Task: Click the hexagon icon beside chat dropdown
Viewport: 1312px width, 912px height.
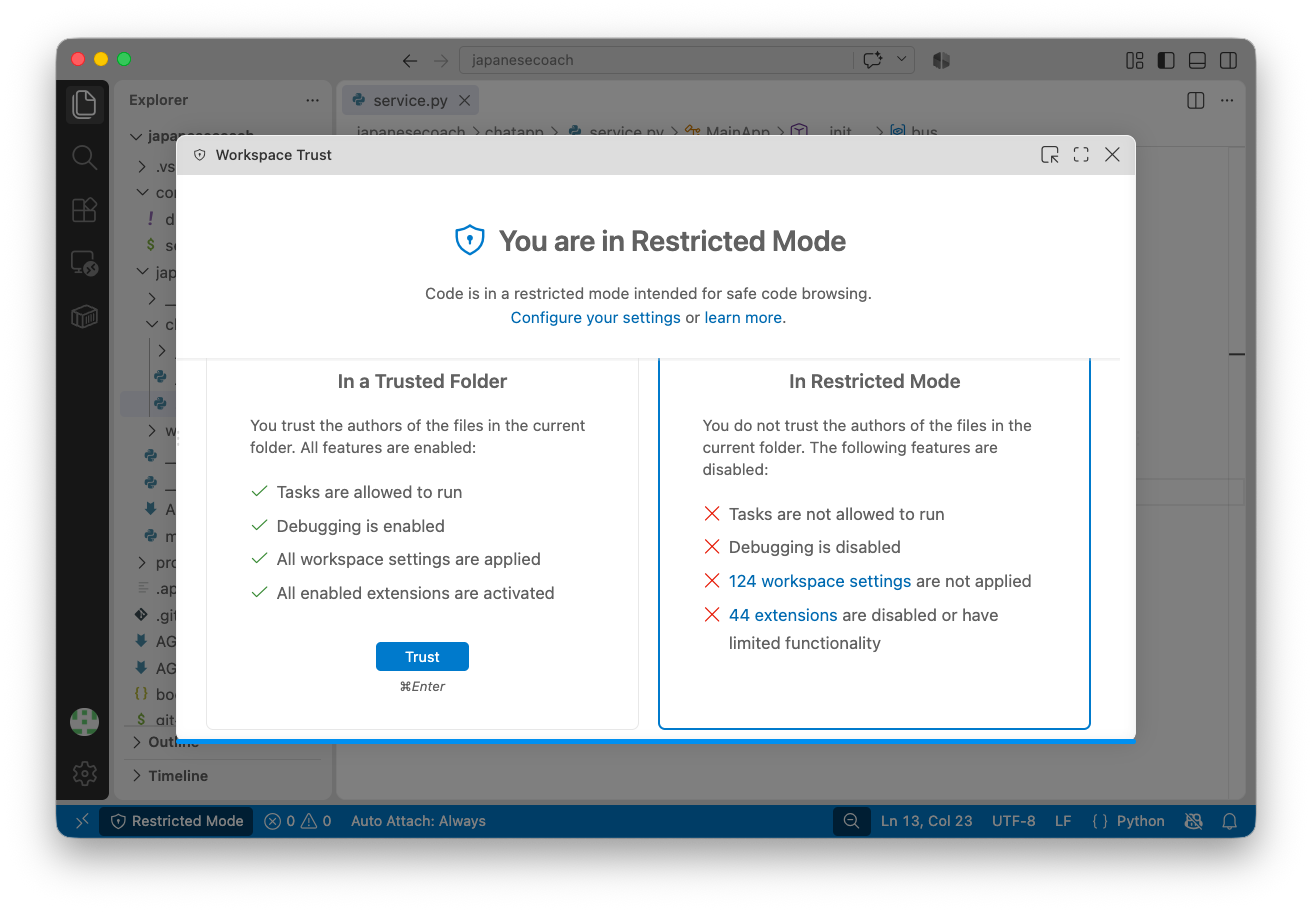Action: (941, 60)
